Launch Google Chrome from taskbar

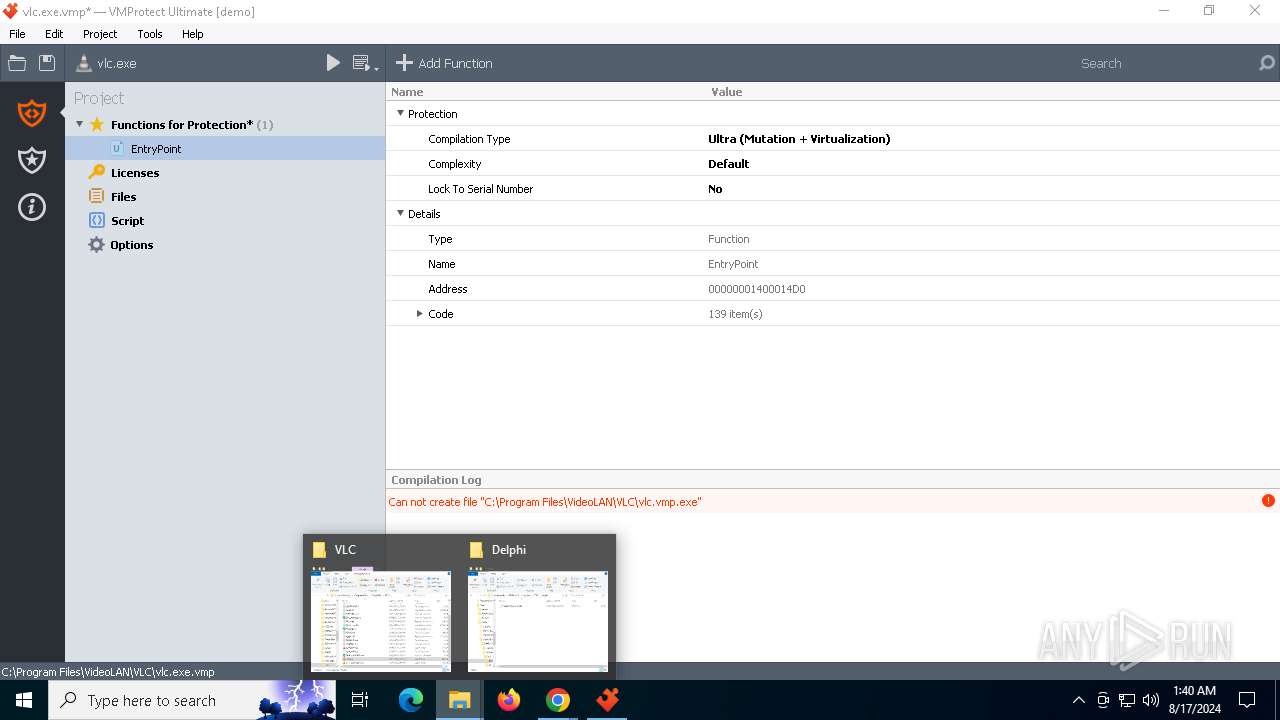(558, 700)
